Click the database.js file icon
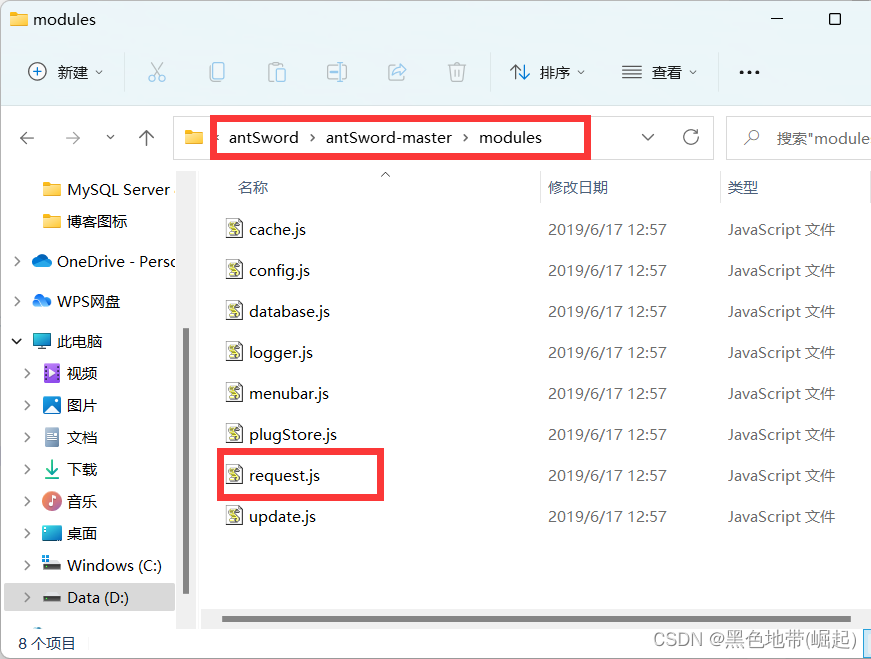 [x=234, y=311]
